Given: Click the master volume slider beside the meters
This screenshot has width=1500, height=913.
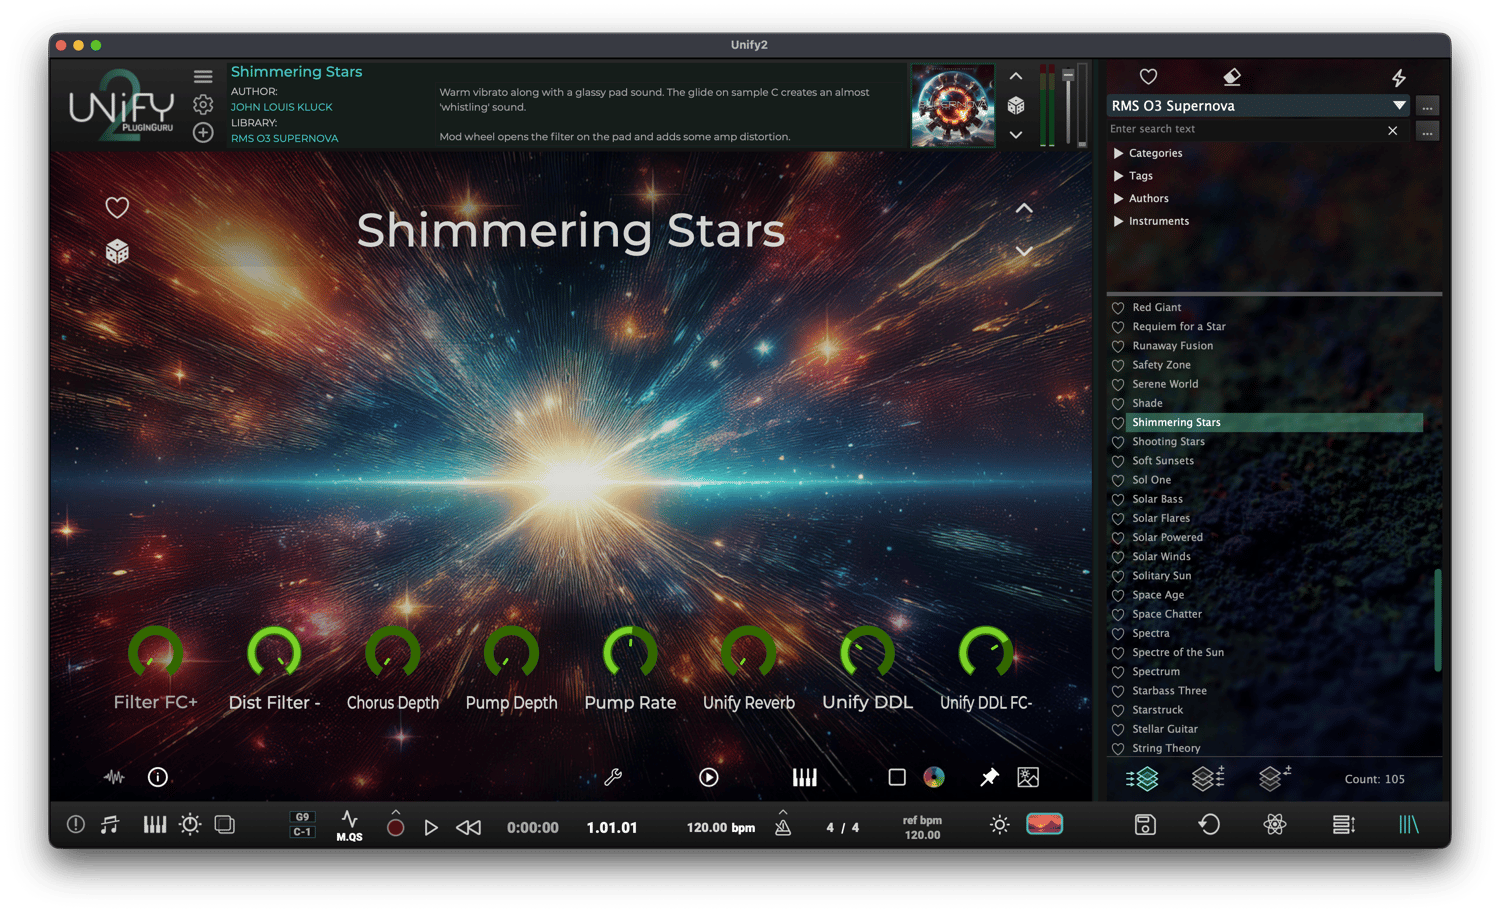Looking at the screenshot, I should point(1068,105).
